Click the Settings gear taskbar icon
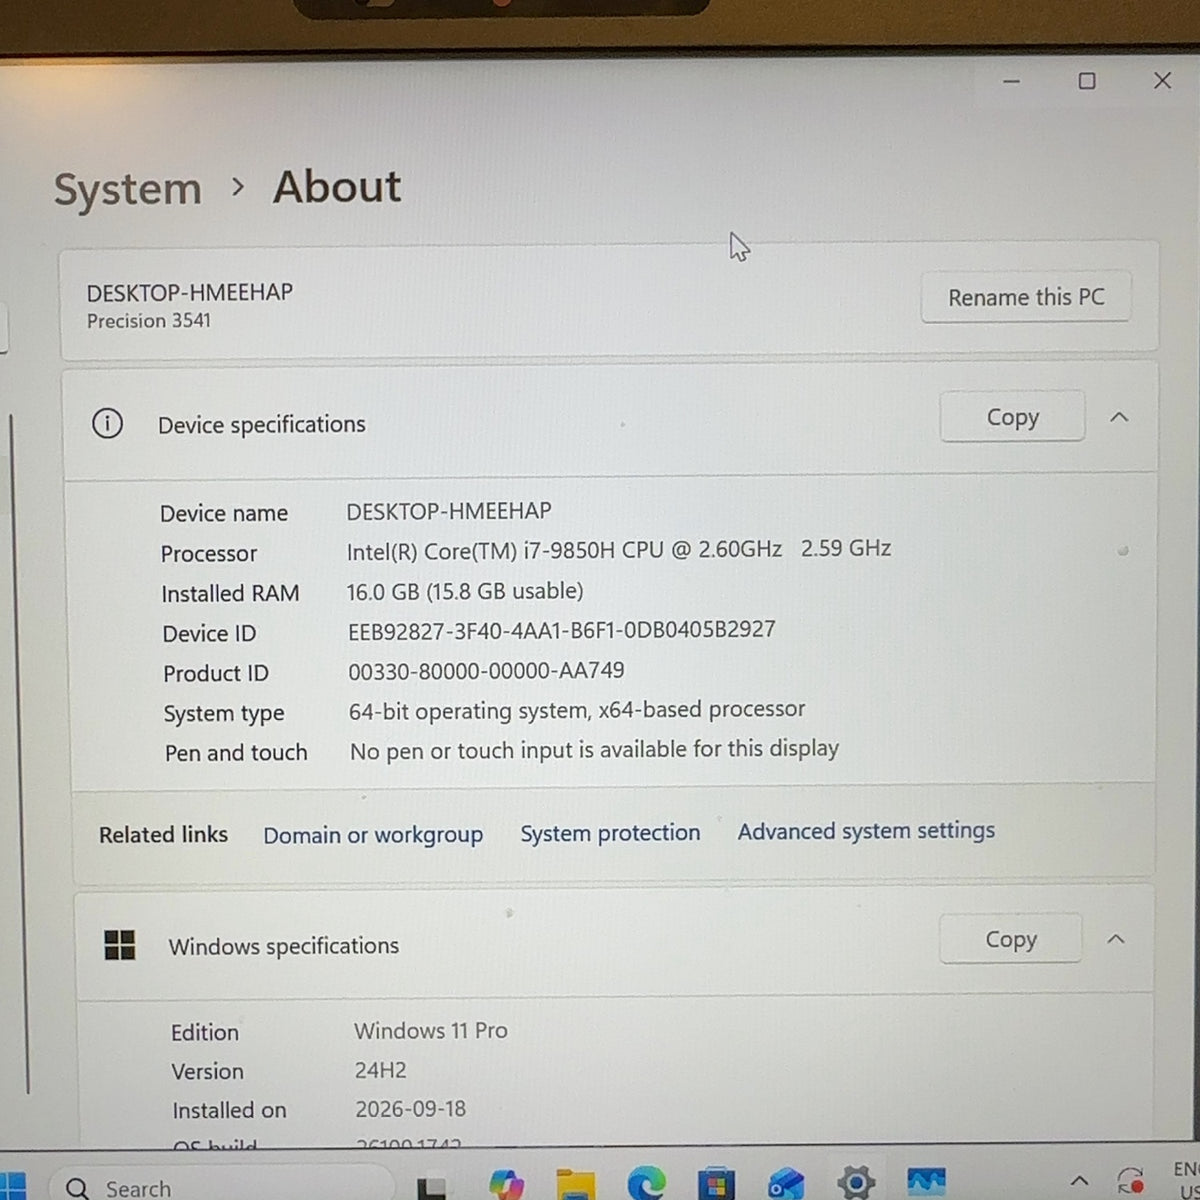This screenshot has height=1200, width=1200. point(856,1184)
